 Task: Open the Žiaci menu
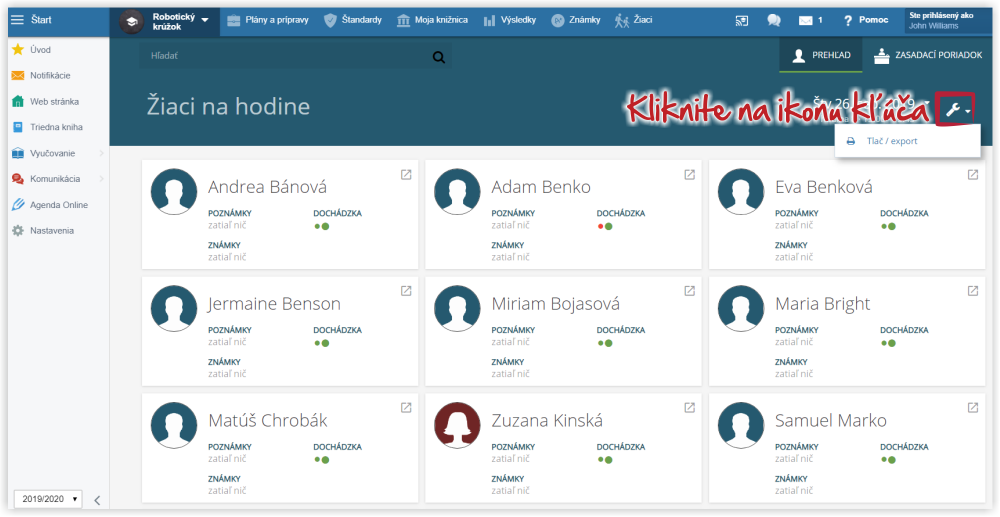[x=633, y=20]
